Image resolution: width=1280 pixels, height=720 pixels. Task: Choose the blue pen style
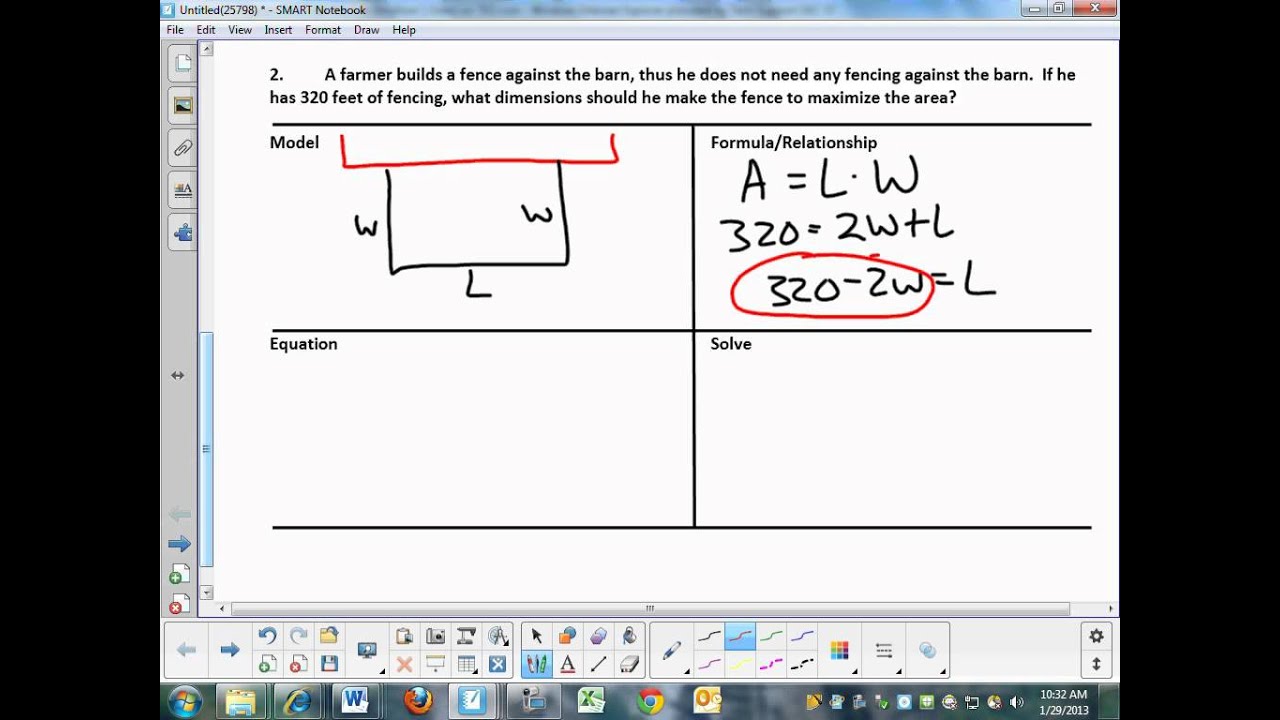(802, 636)
